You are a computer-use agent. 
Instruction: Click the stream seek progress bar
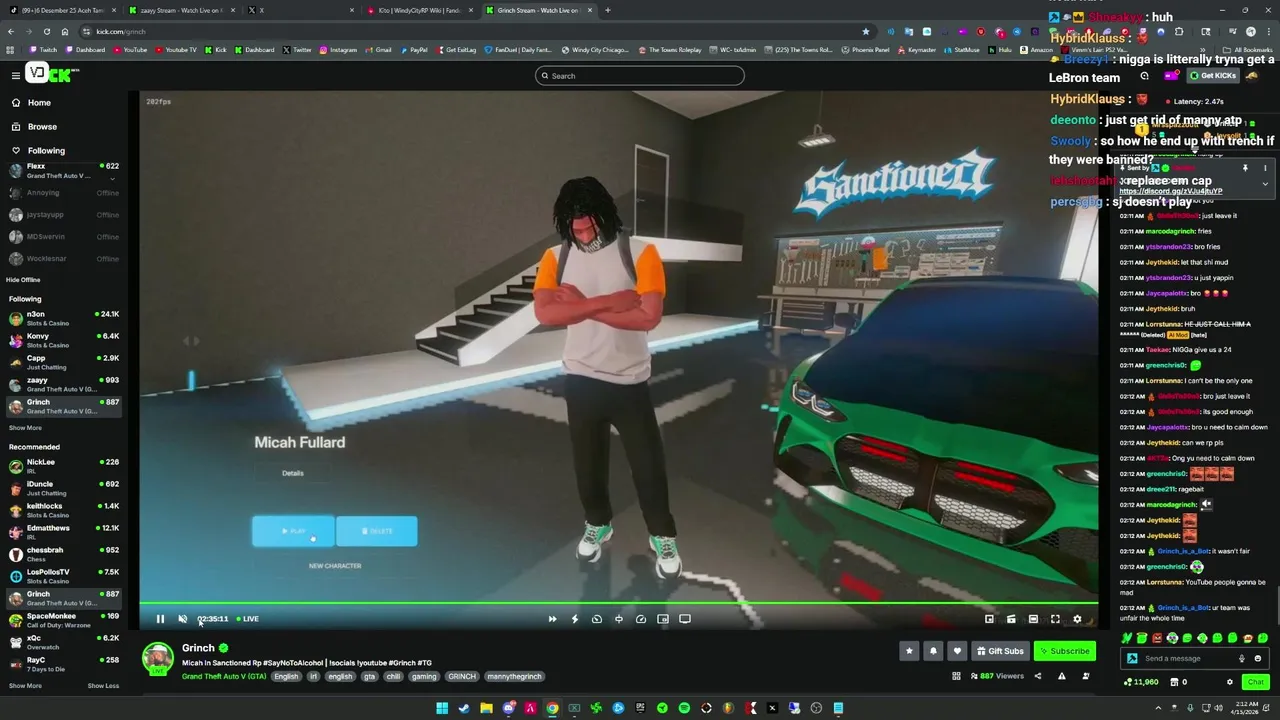click(x=618, y=603)
